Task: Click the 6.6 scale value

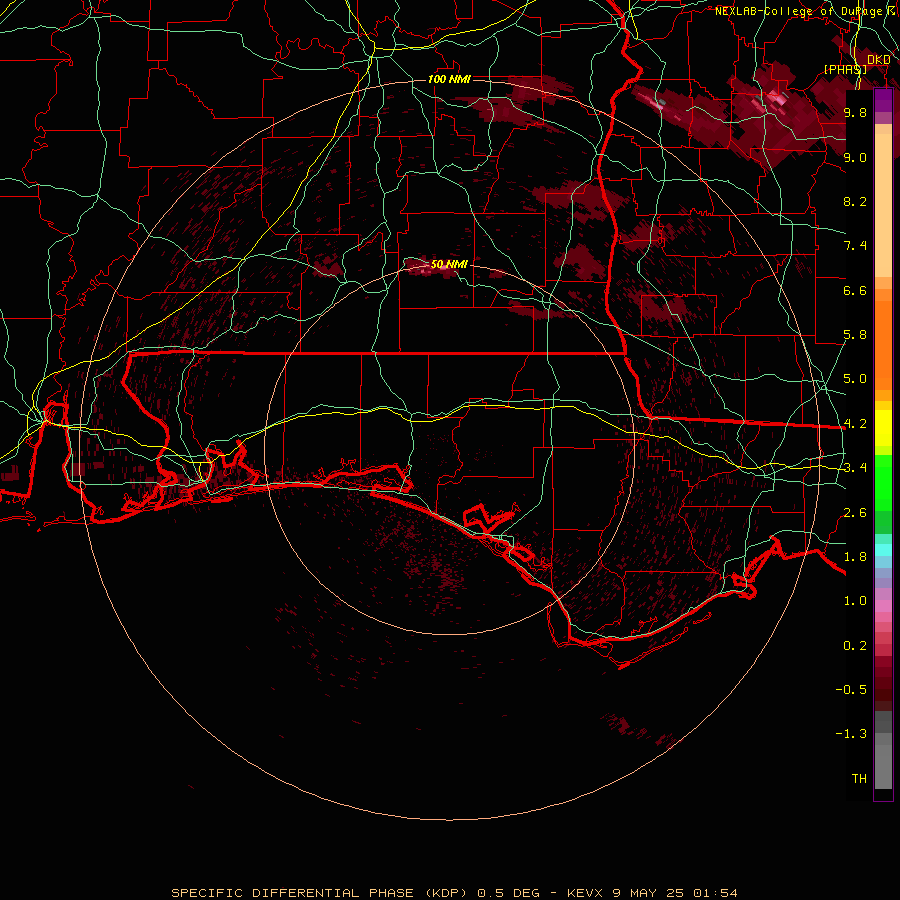Action: click(x=855, y=290)
